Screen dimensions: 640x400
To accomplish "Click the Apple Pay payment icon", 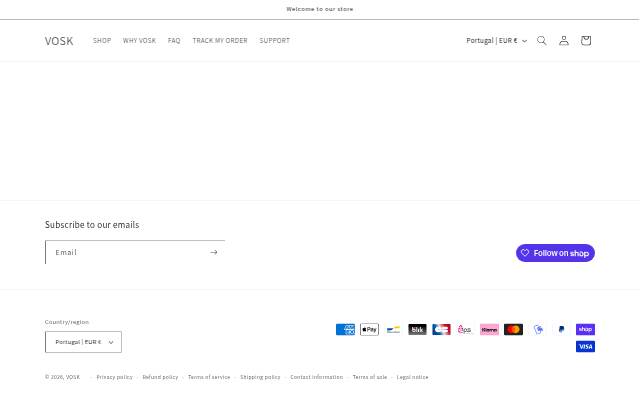I will pyautogui.click(x=369, y=329).
